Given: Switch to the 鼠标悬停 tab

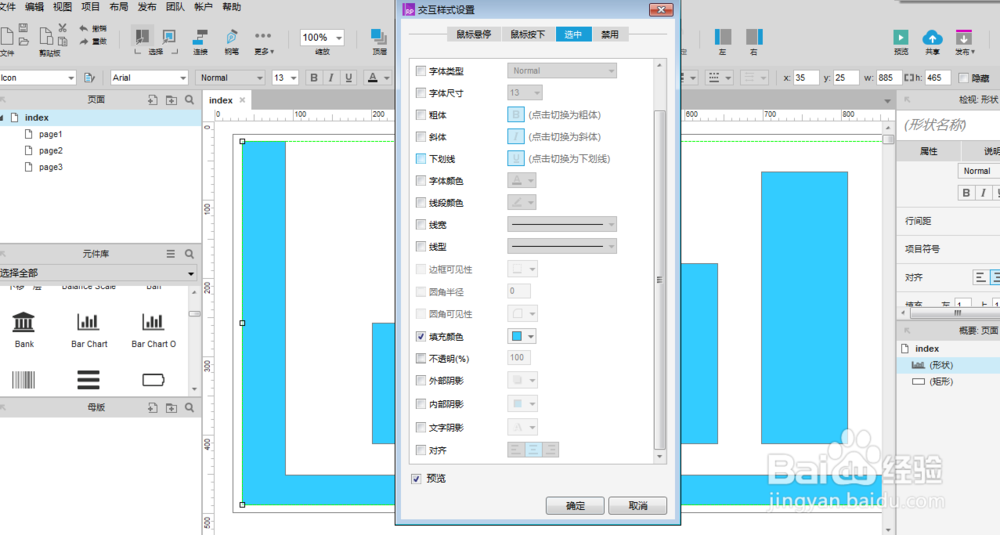Looking at the screenshot, I should (474, 34).
